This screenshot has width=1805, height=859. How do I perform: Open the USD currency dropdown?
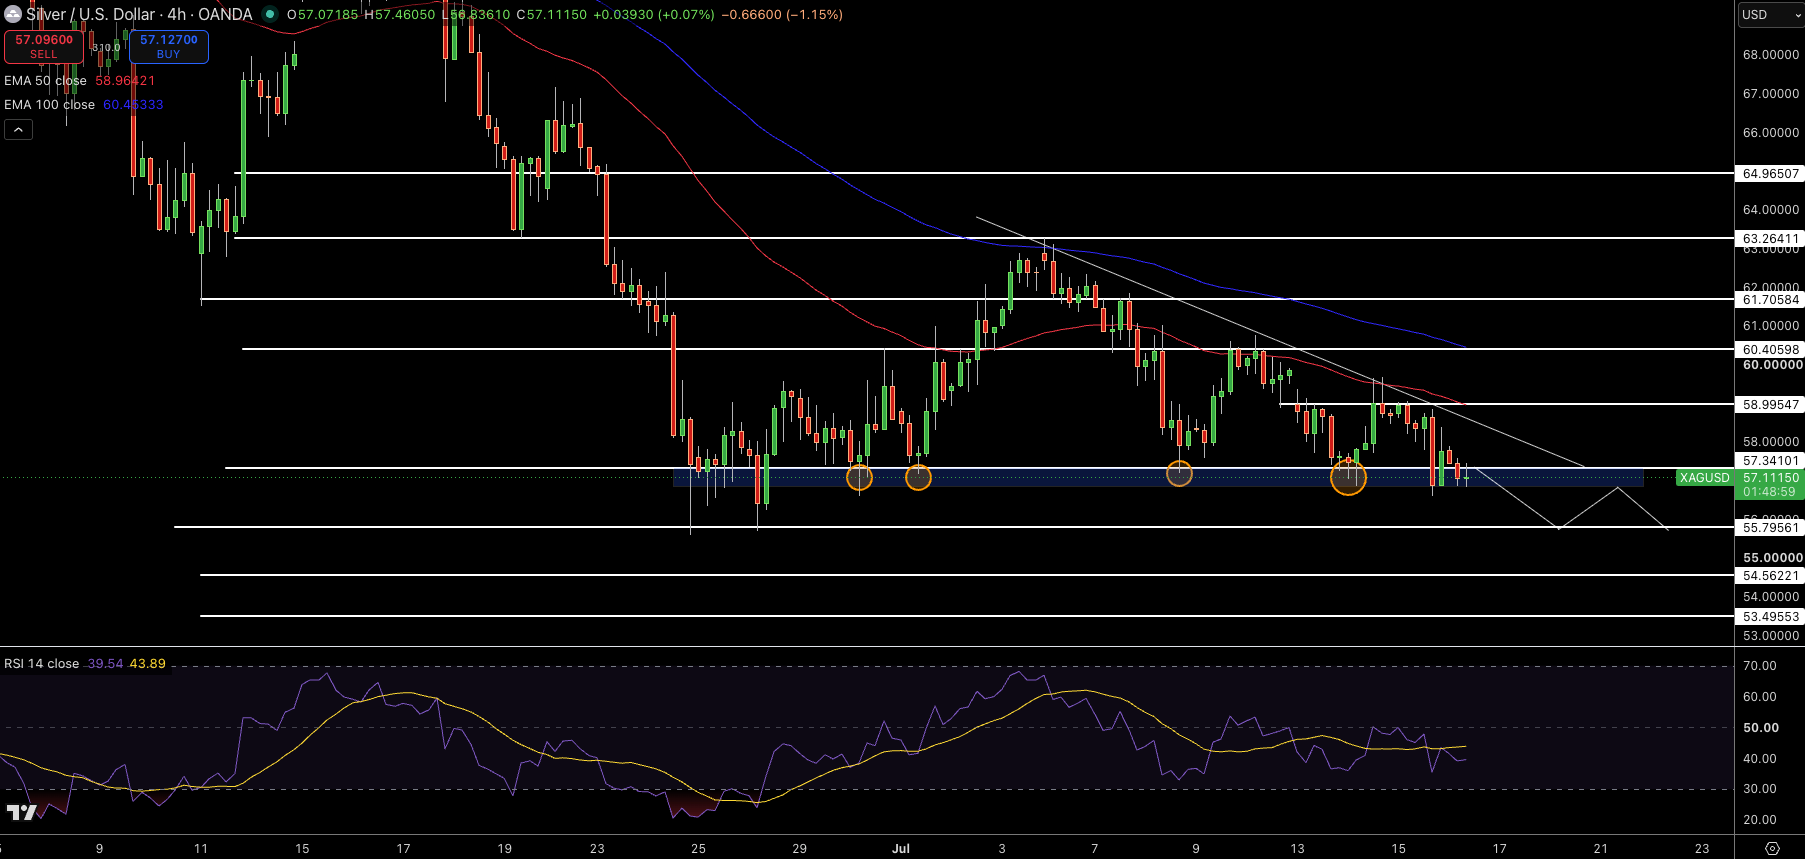[1769, 14]
